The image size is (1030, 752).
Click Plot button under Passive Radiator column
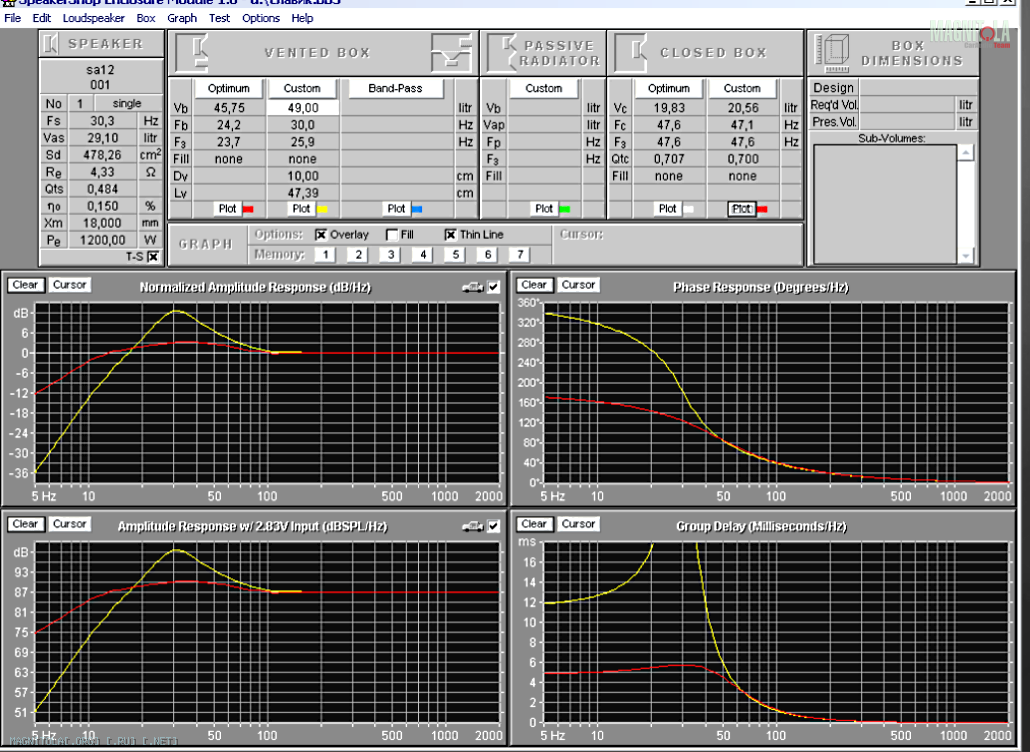tap(544, 209)
